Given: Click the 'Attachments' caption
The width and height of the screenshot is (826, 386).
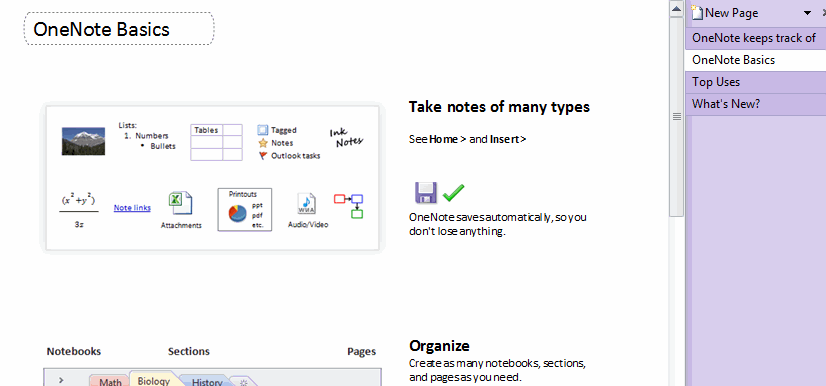Looking at the screenshot, I should coord(181,225).
